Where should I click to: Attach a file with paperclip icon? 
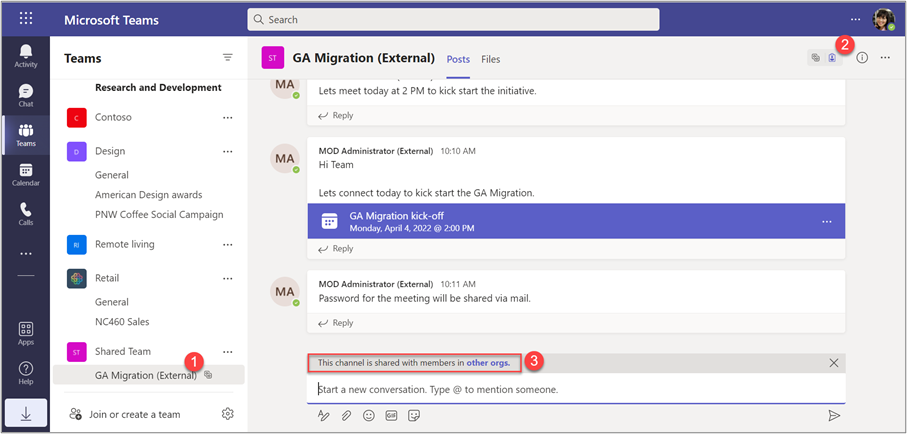pyautogui.click(x=346, y=415)
